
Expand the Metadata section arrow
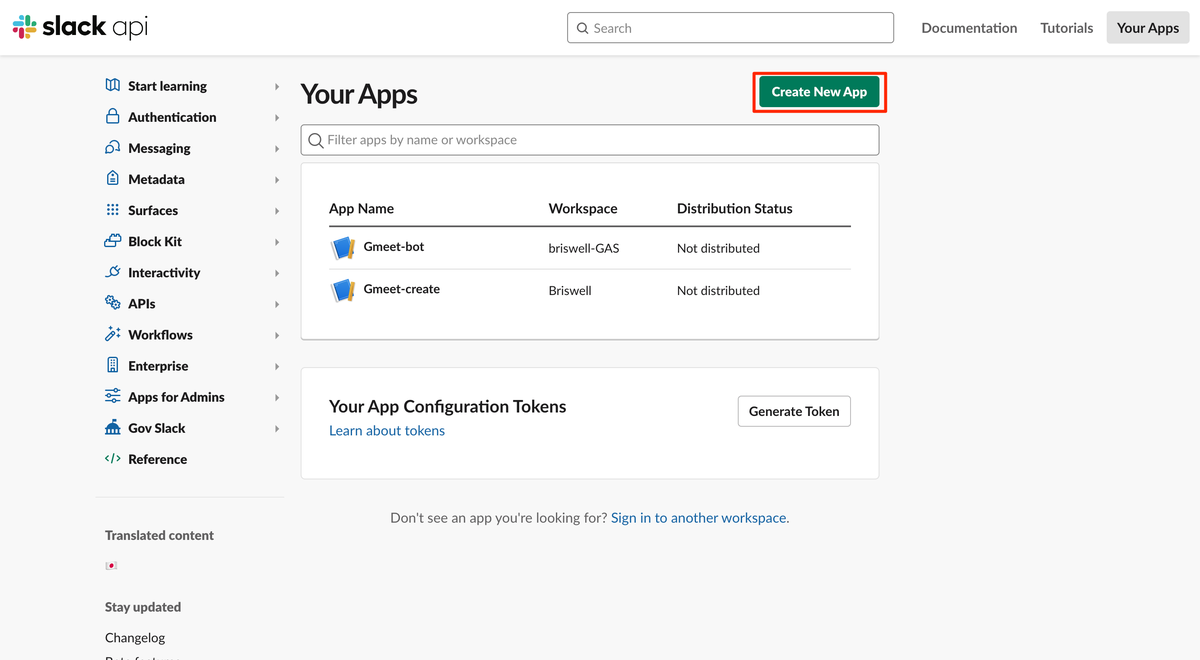pos(277,180)
